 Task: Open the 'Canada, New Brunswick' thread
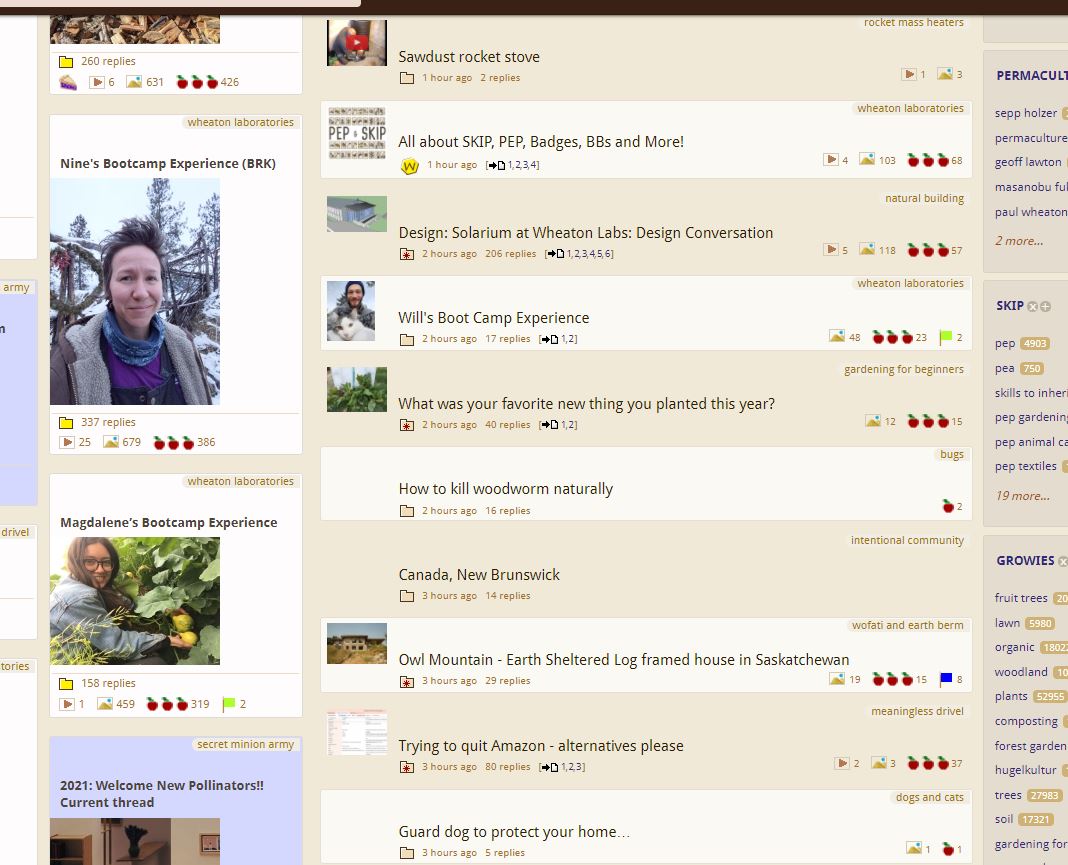479,575
